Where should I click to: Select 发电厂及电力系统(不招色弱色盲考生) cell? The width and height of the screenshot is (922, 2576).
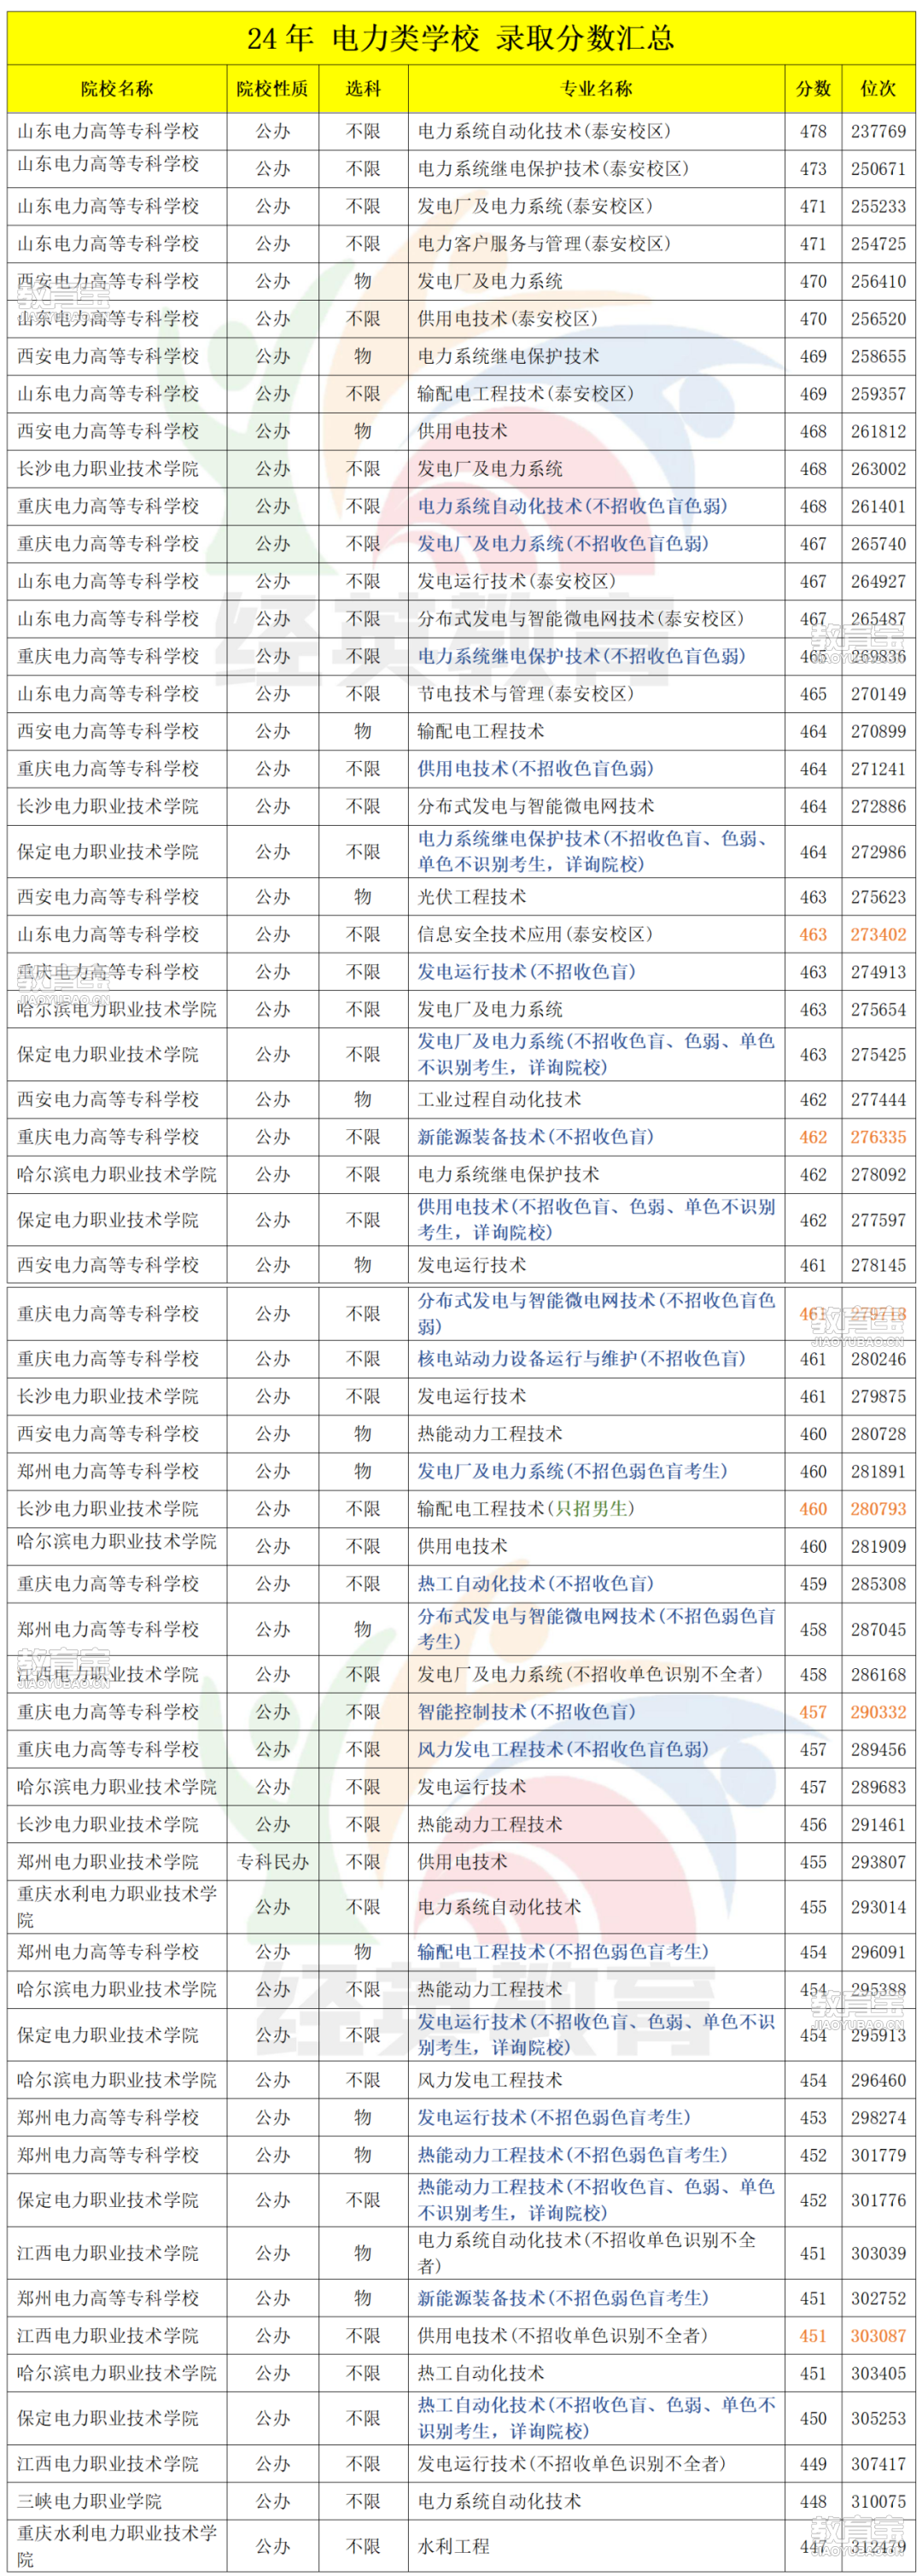click(572, 1471)
